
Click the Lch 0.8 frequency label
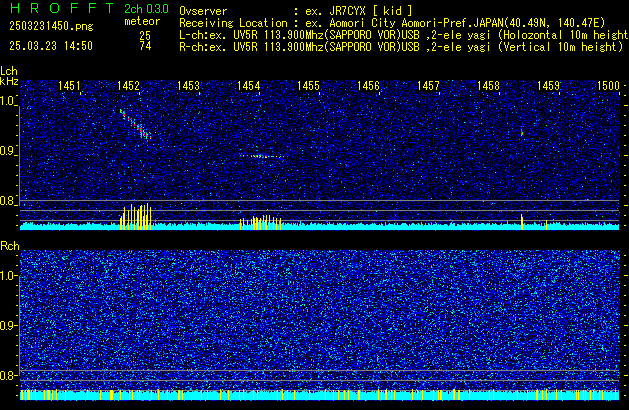point(8,201)
